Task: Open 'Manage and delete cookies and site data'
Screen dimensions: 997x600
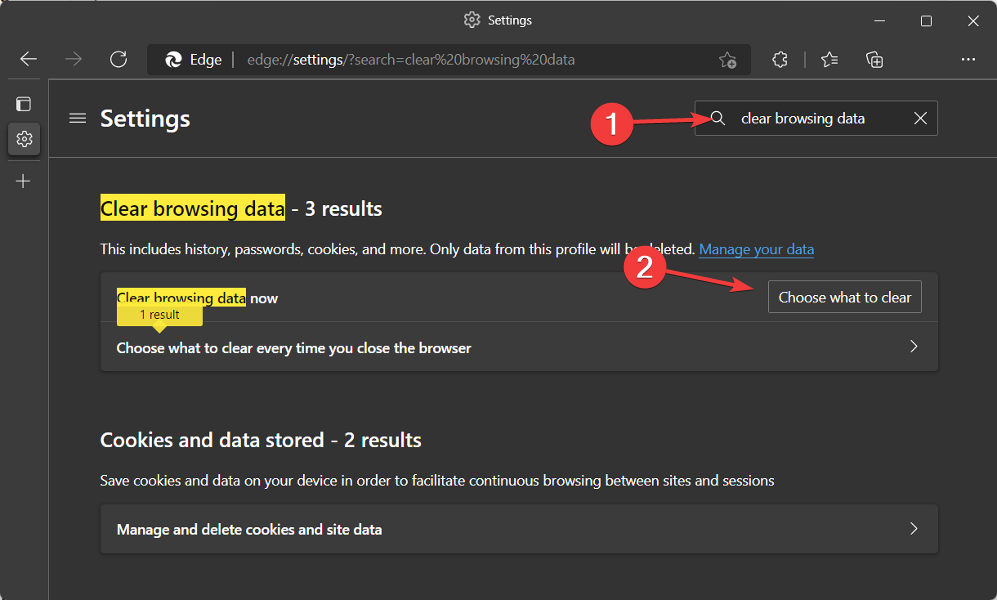Action: (x=519, y=529)
